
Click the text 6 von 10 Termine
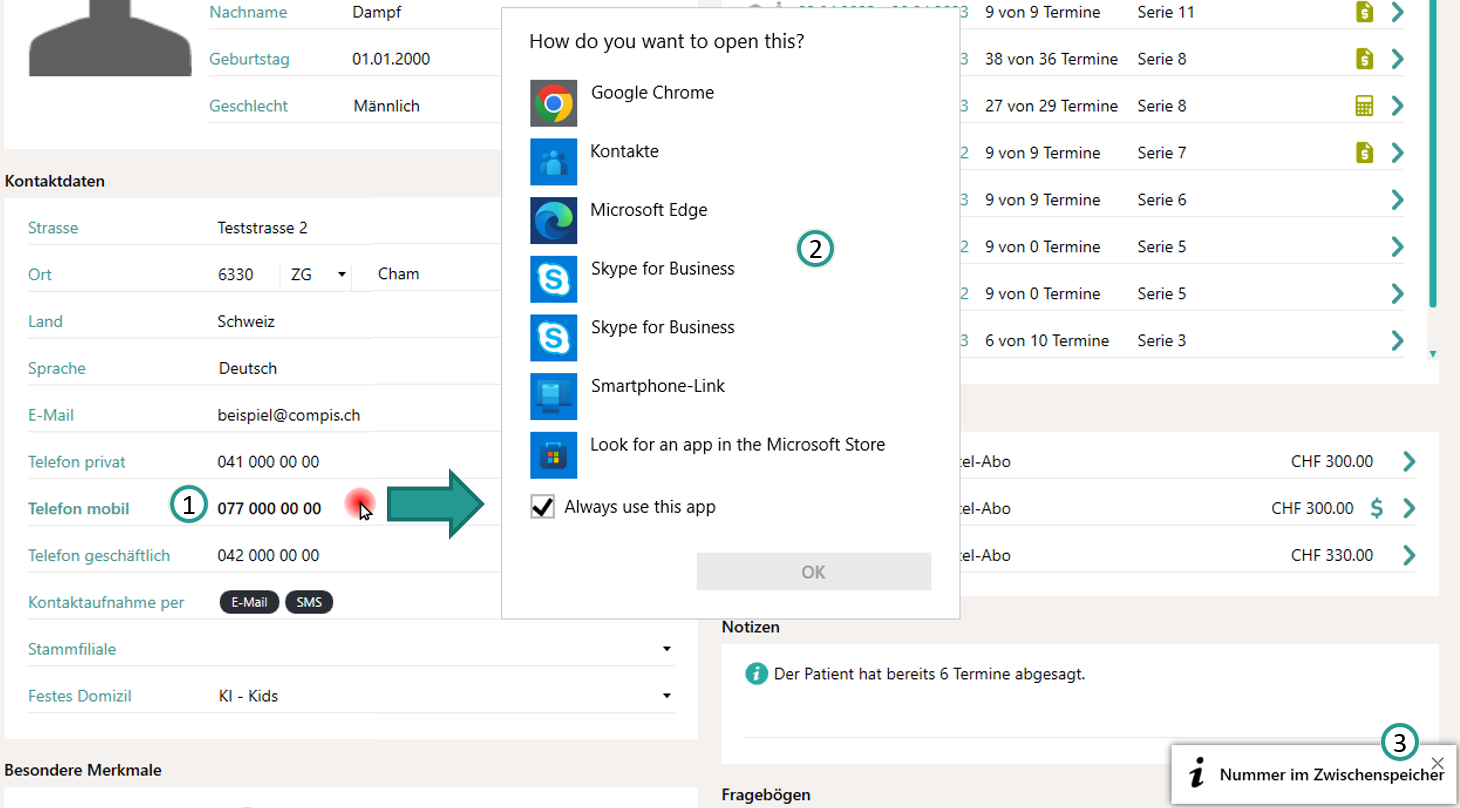[x=1047, y=341]
